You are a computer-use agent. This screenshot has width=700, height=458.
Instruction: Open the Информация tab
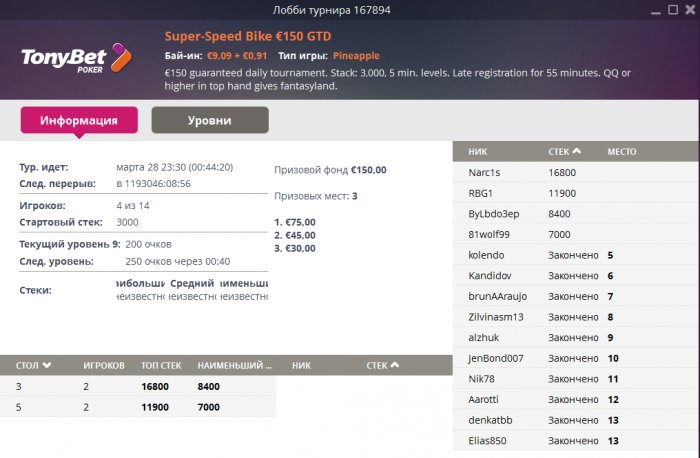tap(79, 120)
